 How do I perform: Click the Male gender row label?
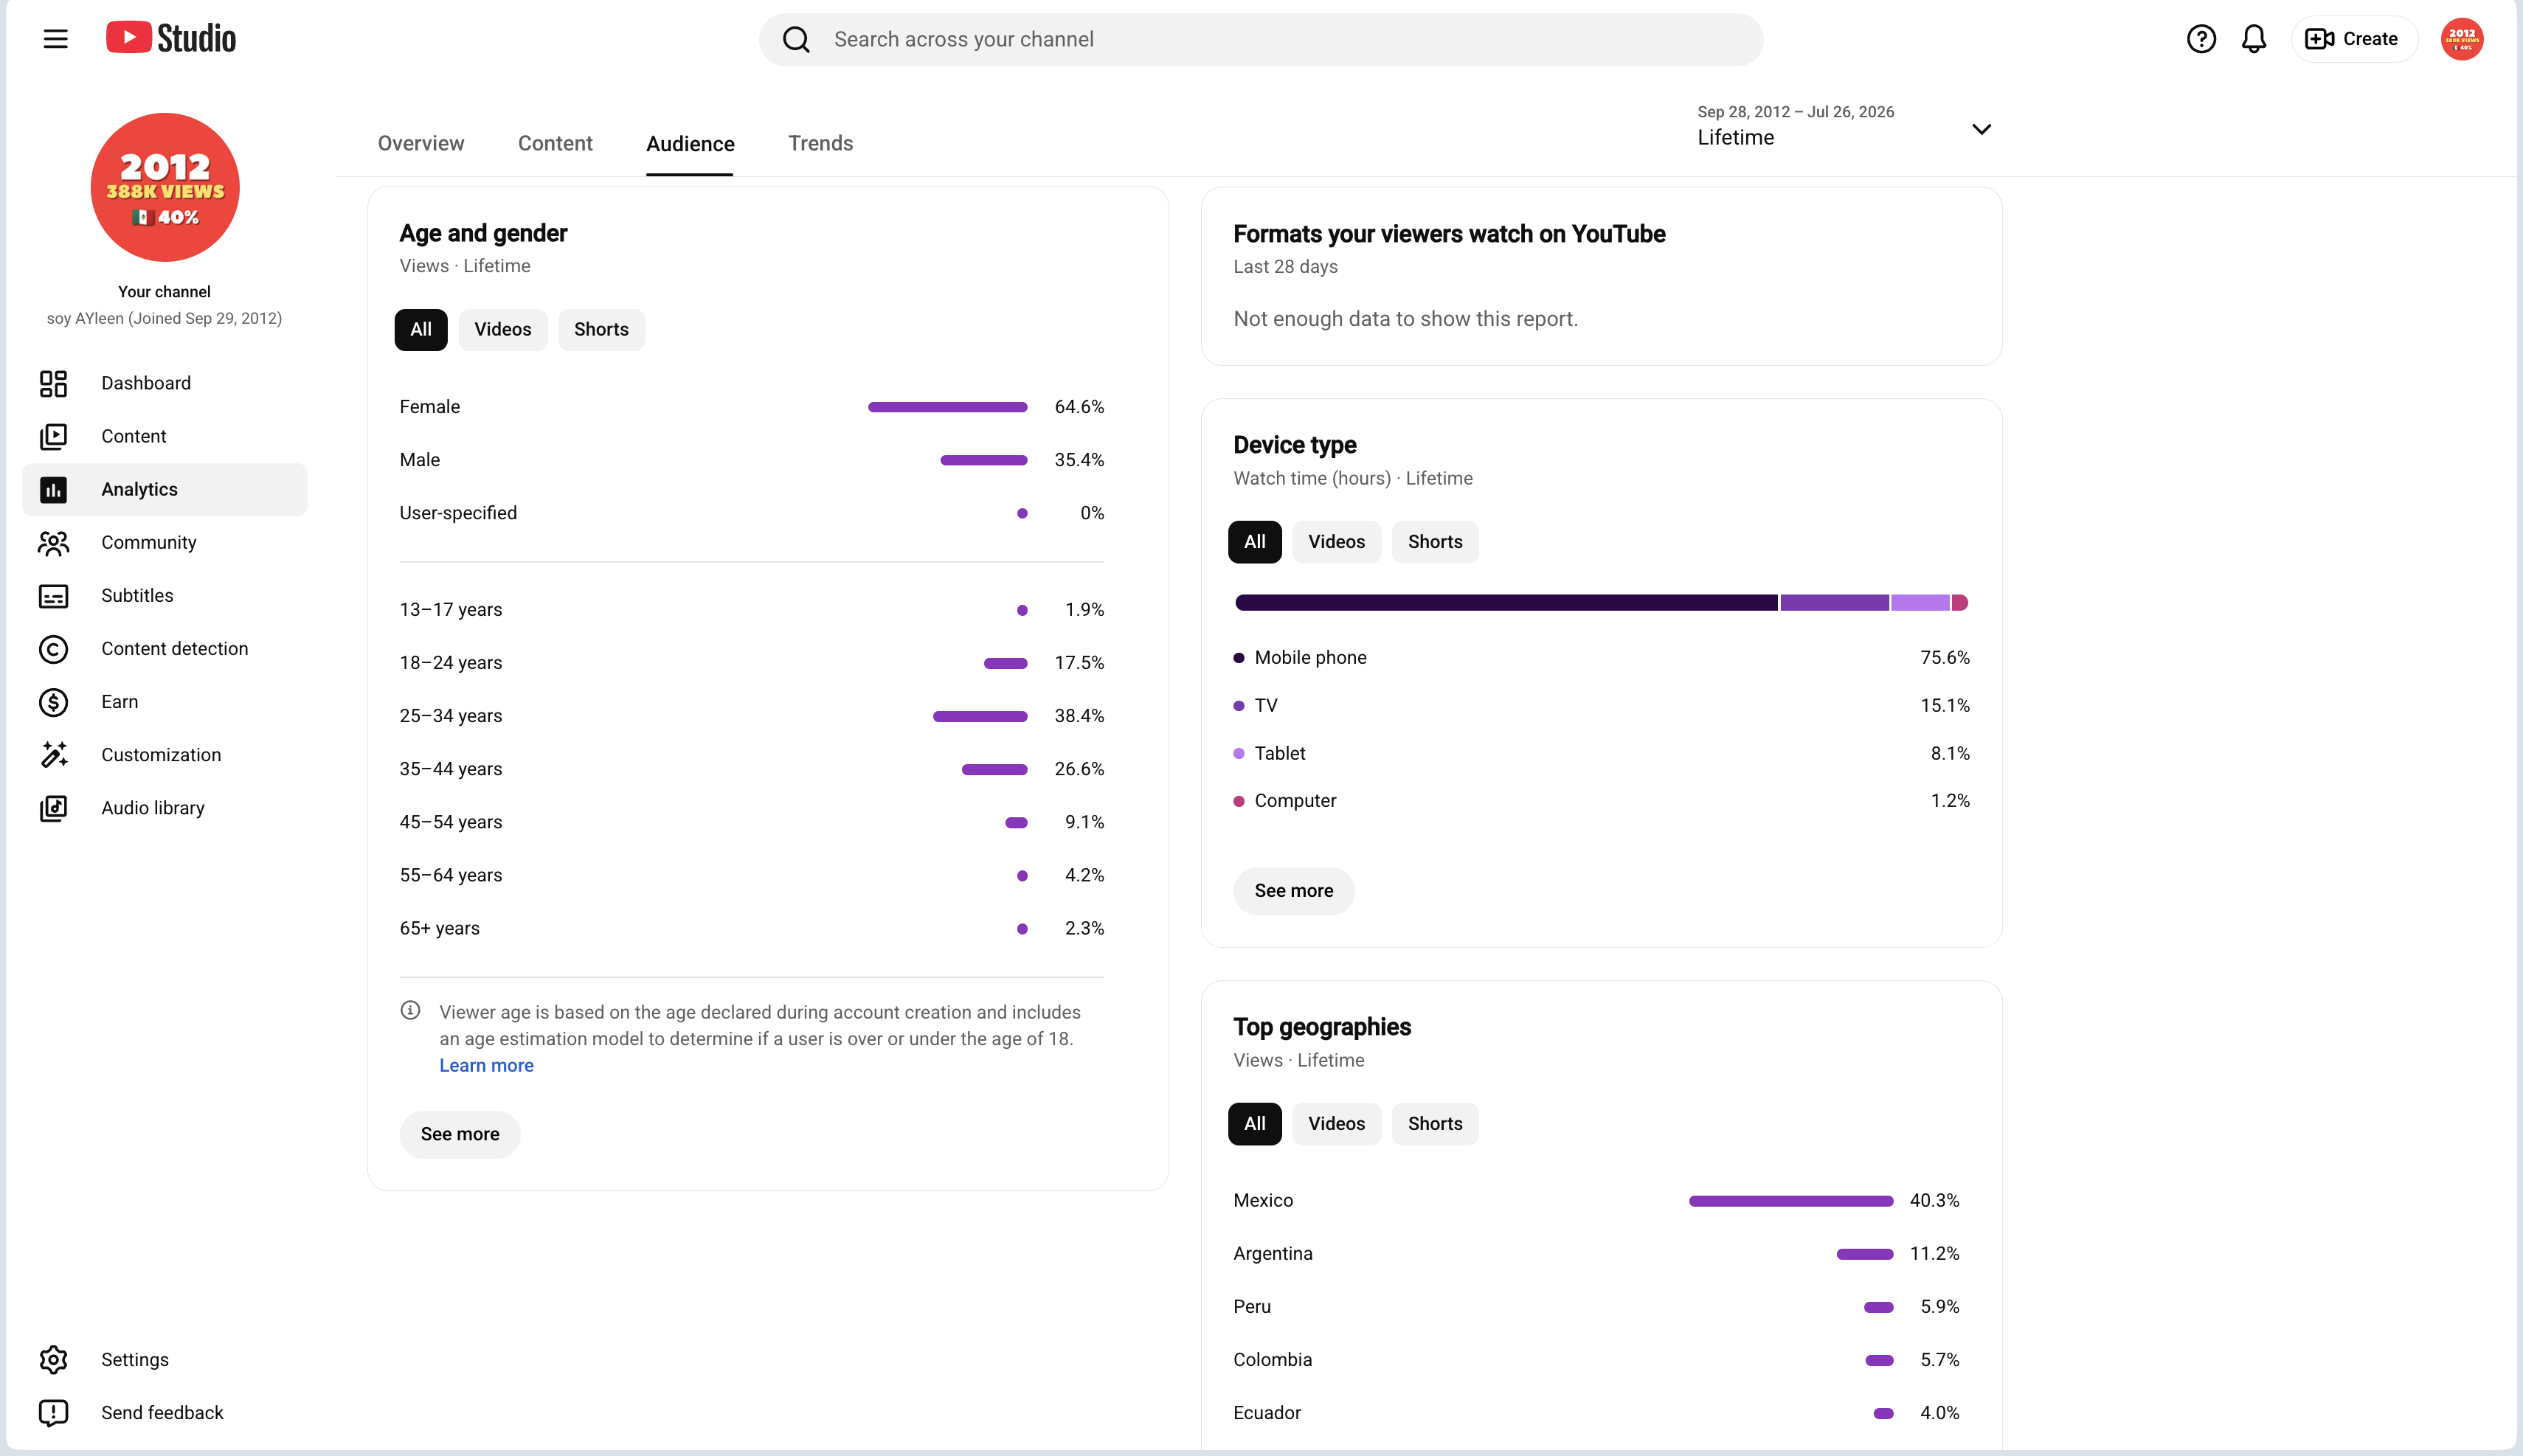[420, 460]
